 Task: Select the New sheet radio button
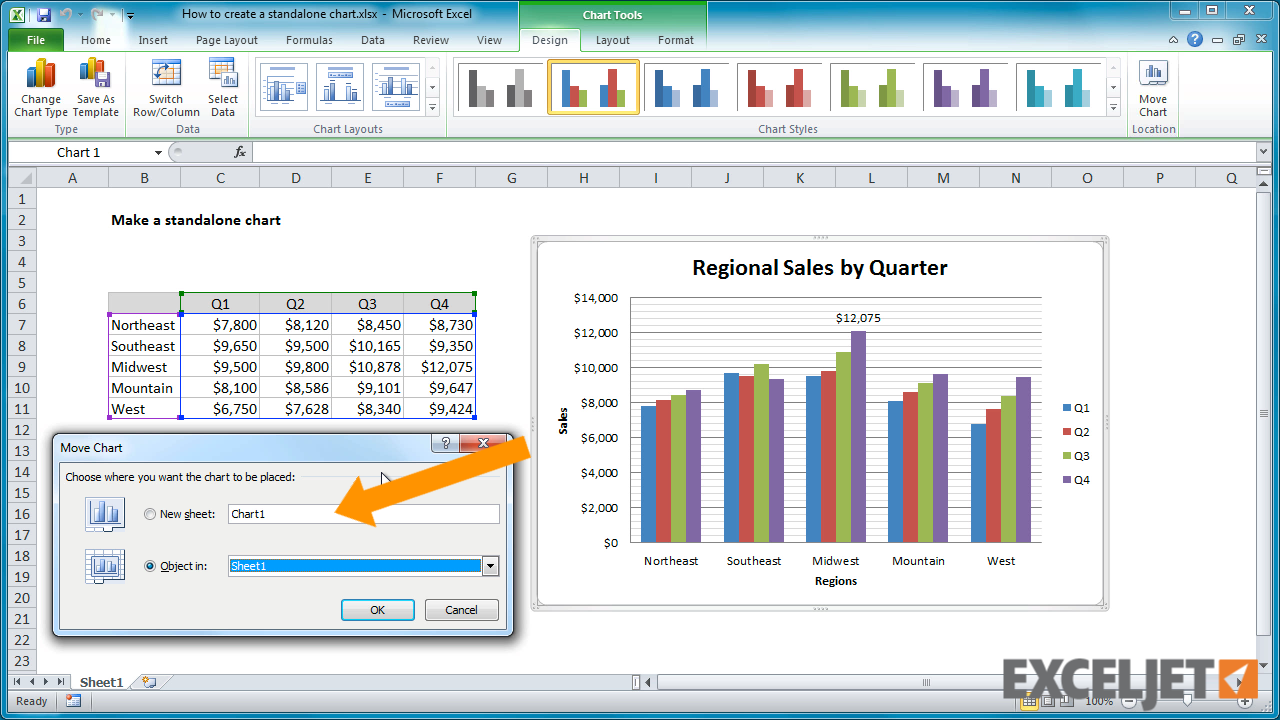[150, 514]
